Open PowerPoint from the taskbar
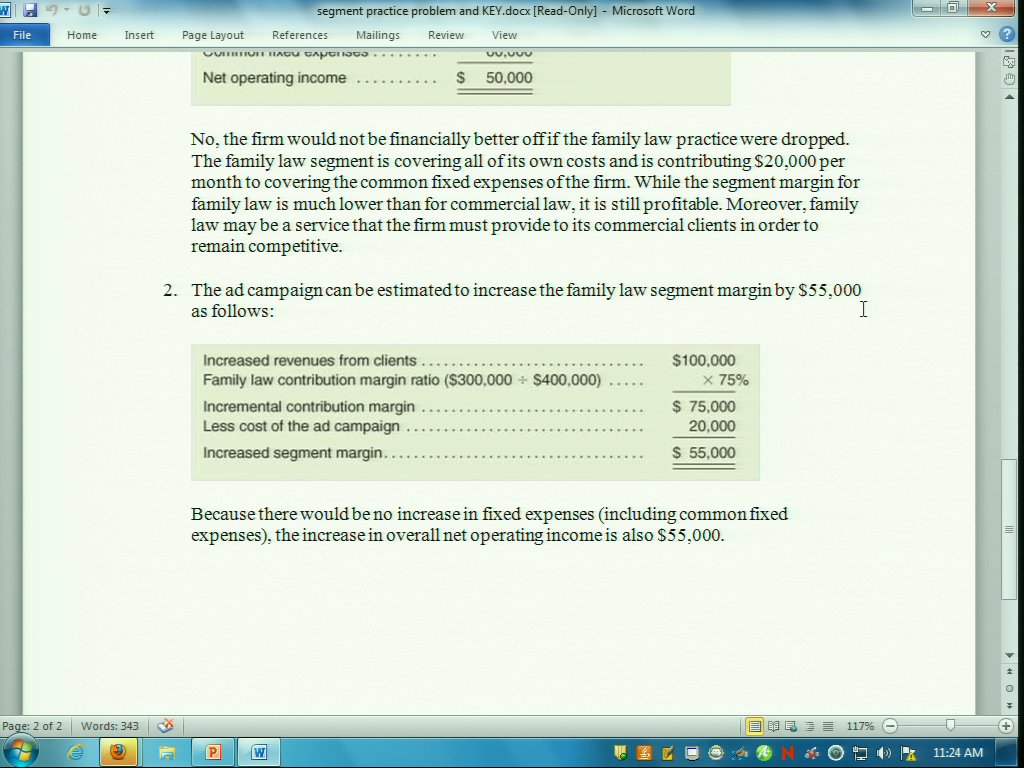The width and height of the screenshot is (1024, 768). [x=213, y=752]
